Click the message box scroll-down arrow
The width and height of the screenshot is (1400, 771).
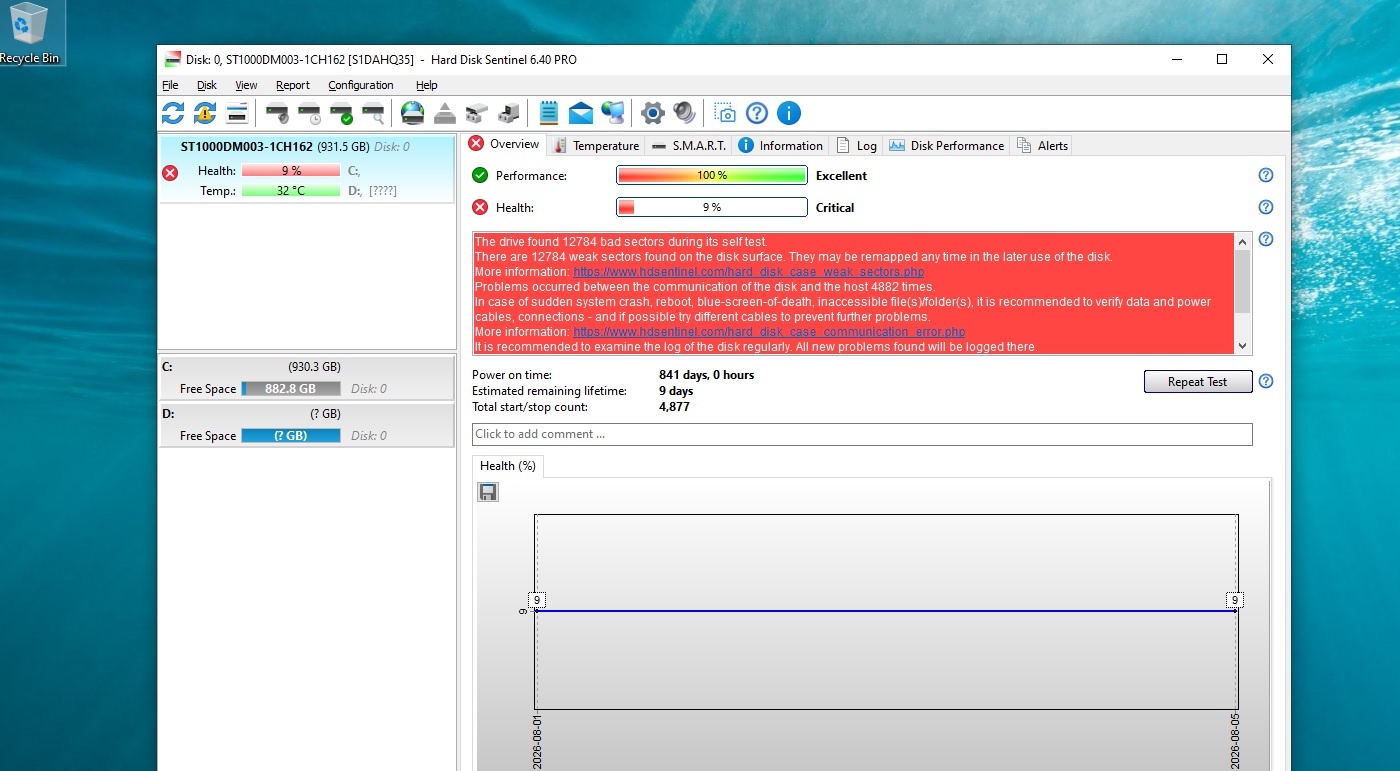point(1243,345)
